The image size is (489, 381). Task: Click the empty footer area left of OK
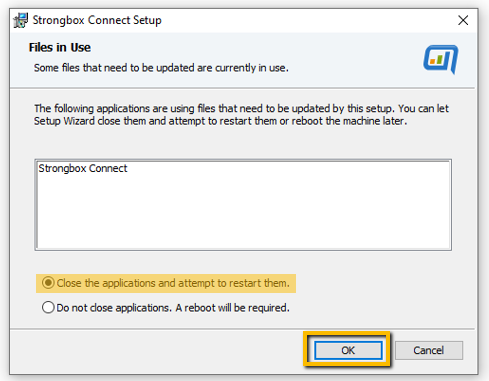[157, 351]
